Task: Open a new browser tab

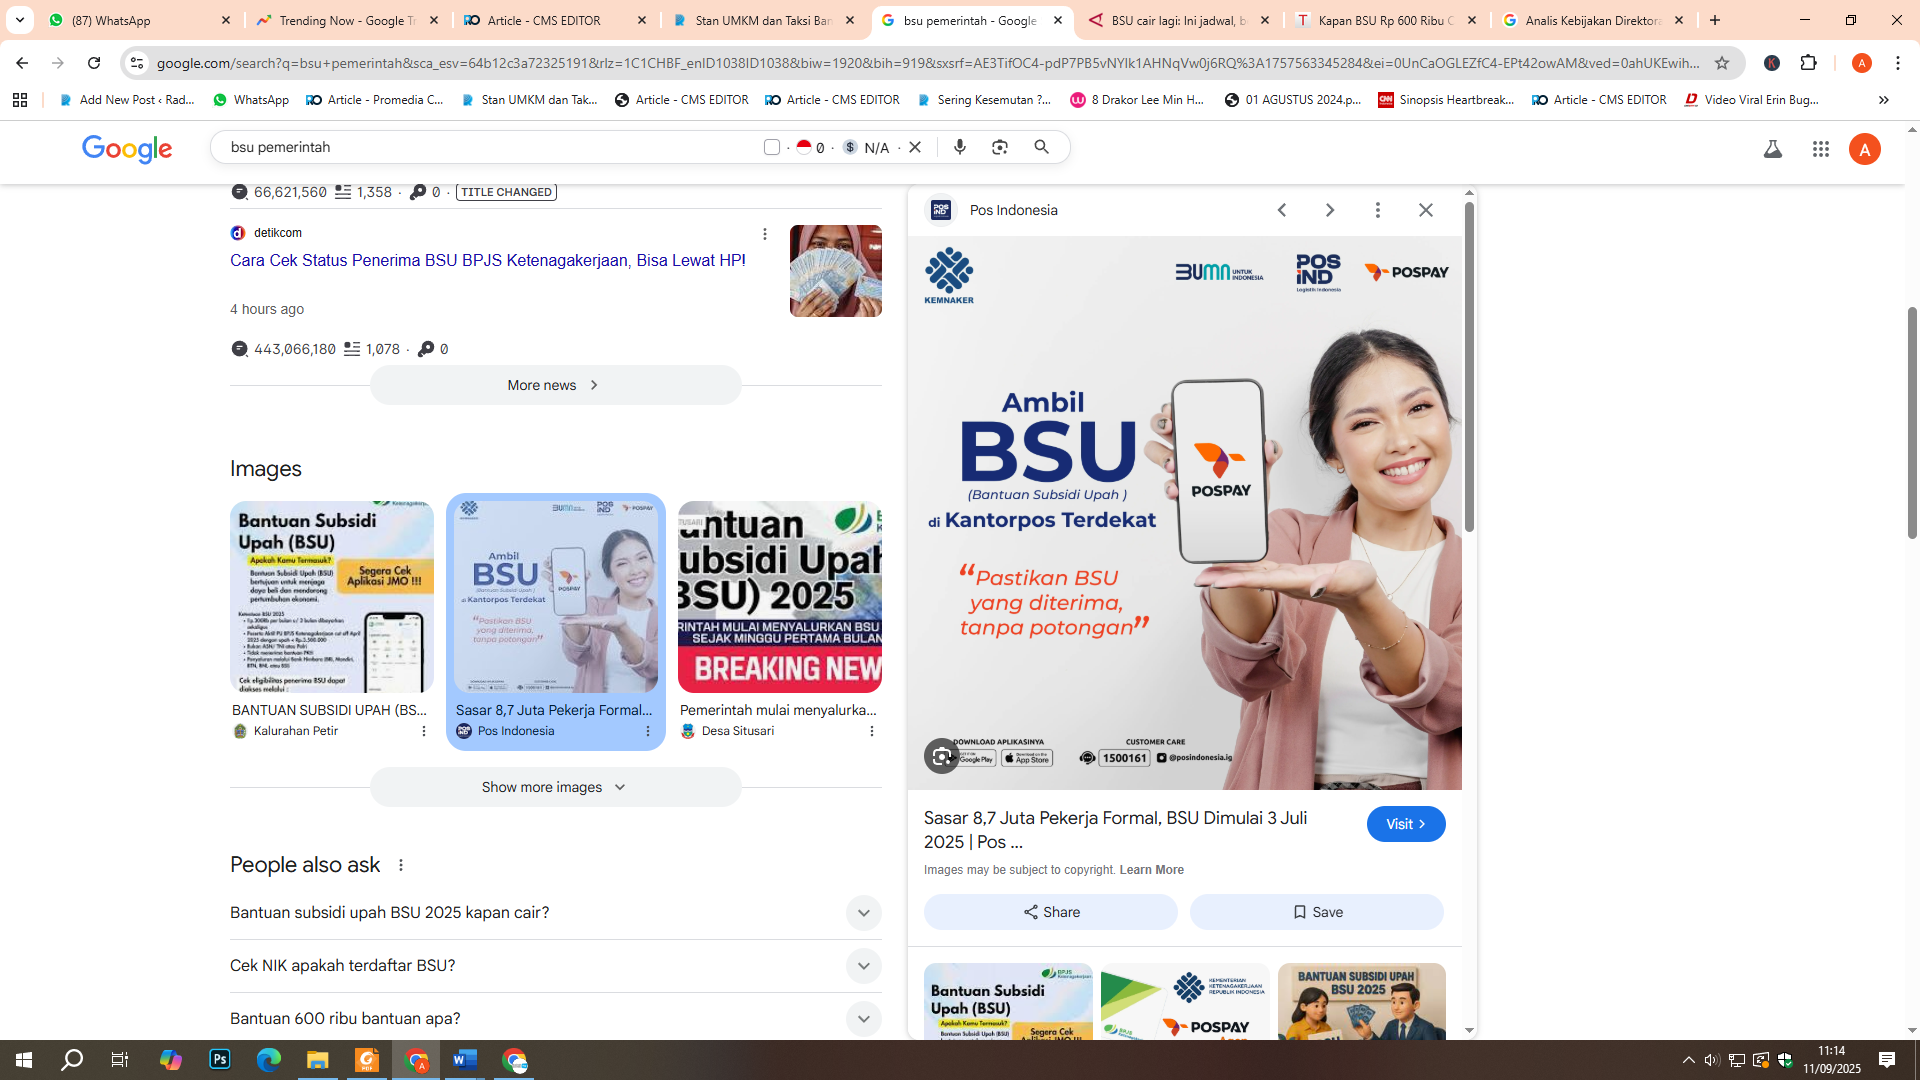Action: click(1715, 20)
